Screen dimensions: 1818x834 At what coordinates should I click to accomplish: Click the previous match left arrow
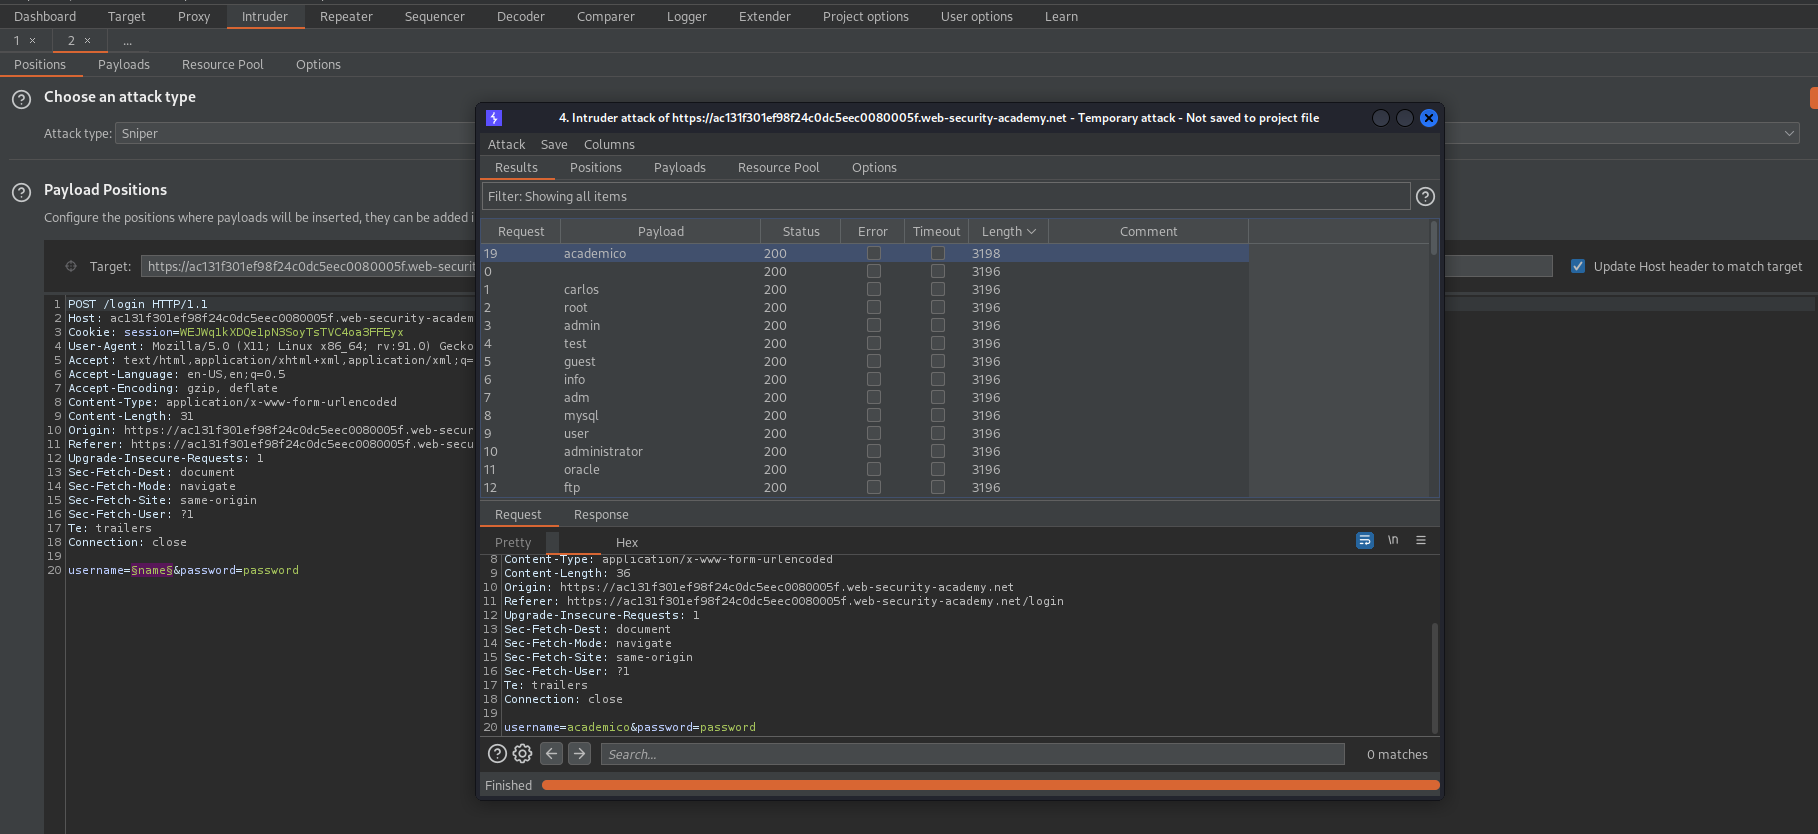(552, 753)
